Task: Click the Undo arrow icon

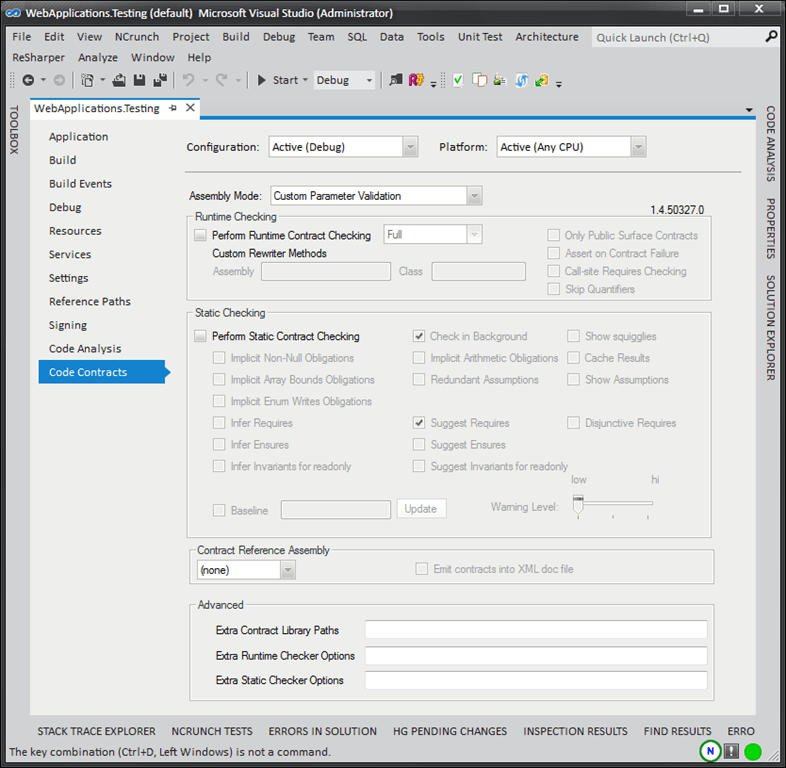Action: 188,80
